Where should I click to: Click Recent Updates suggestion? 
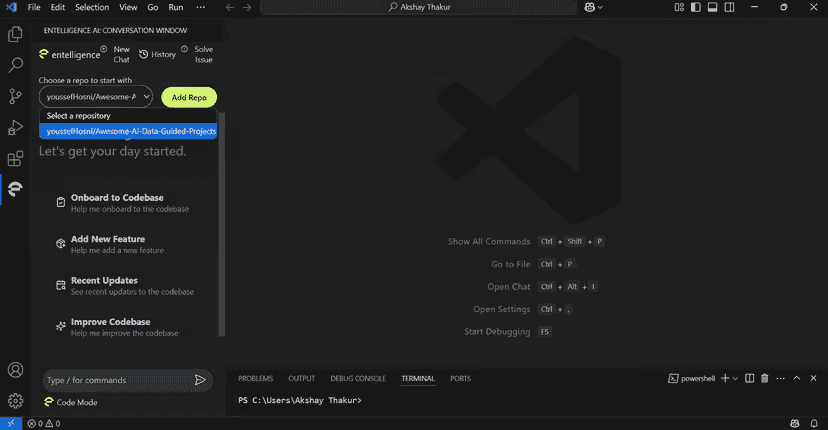pyautogui.click(x=125, y=286)
